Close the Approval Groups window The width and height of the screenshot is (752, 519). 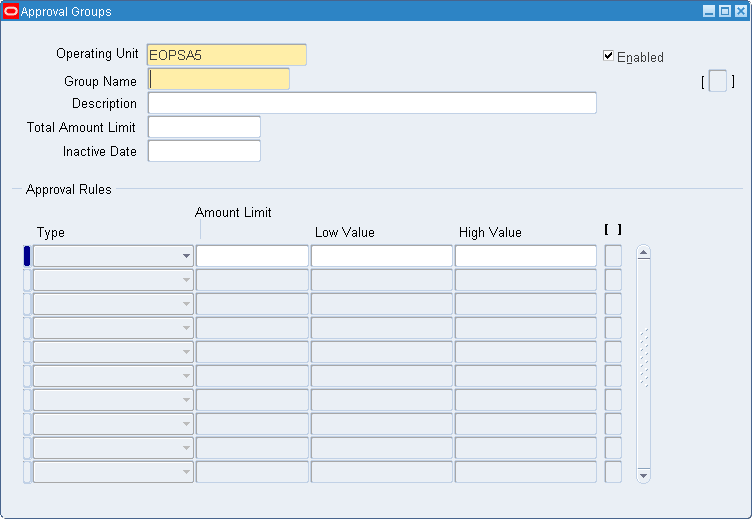tap(741, 11)
